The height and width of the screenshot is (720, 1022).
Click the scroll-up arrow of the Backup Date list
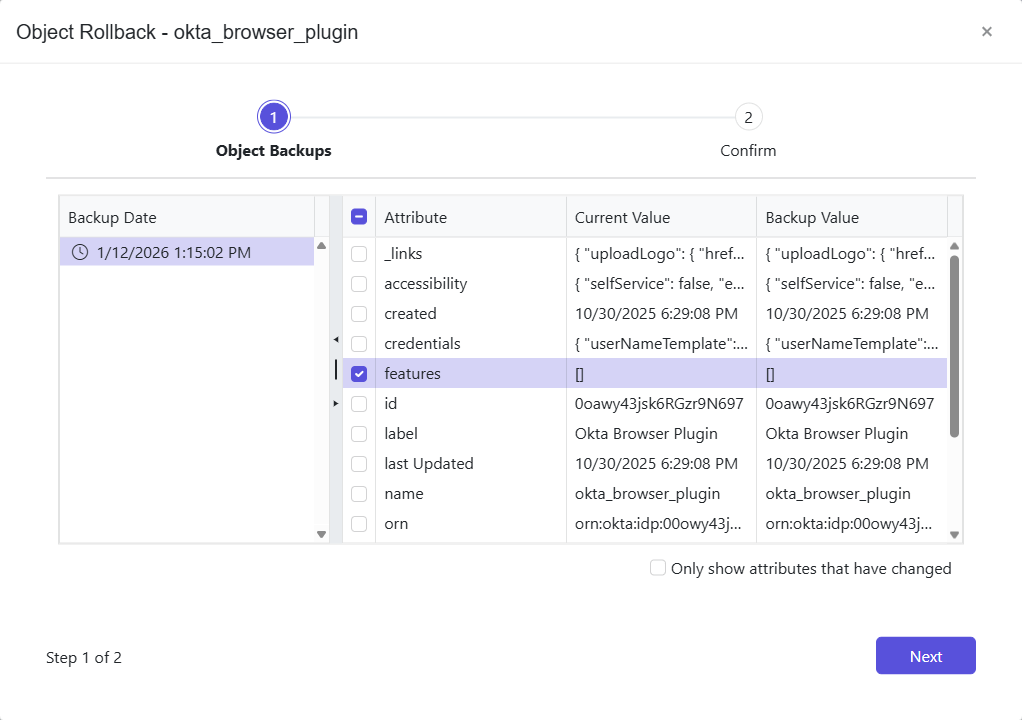[322, 245]
